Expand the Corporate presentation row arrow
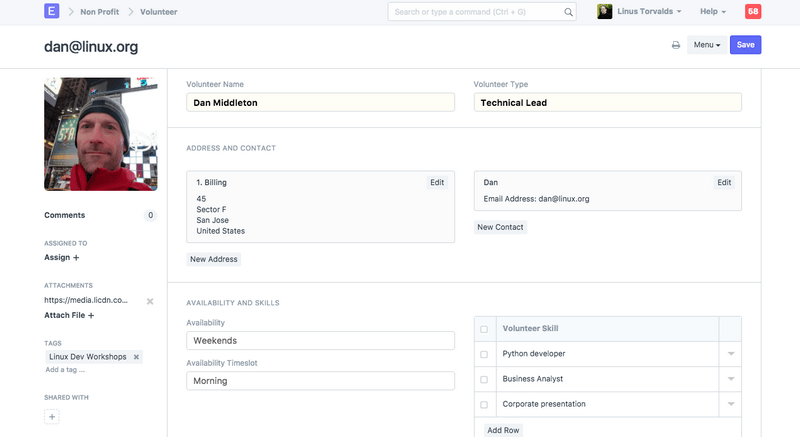800x437 pixels. tap(730, 404)
